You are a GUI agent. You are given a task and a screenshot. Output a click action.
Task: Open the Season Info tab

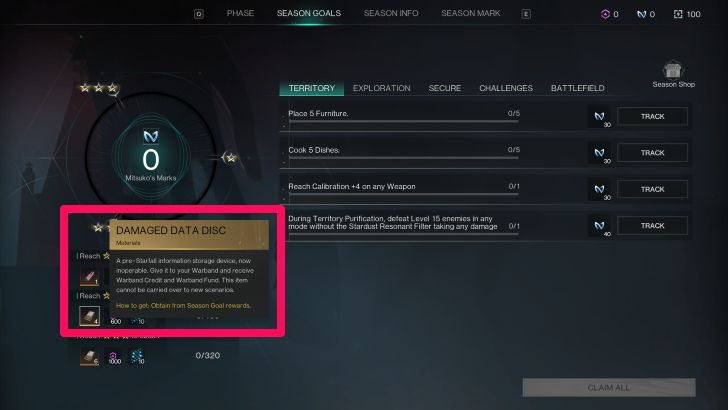tap(391, 13)
